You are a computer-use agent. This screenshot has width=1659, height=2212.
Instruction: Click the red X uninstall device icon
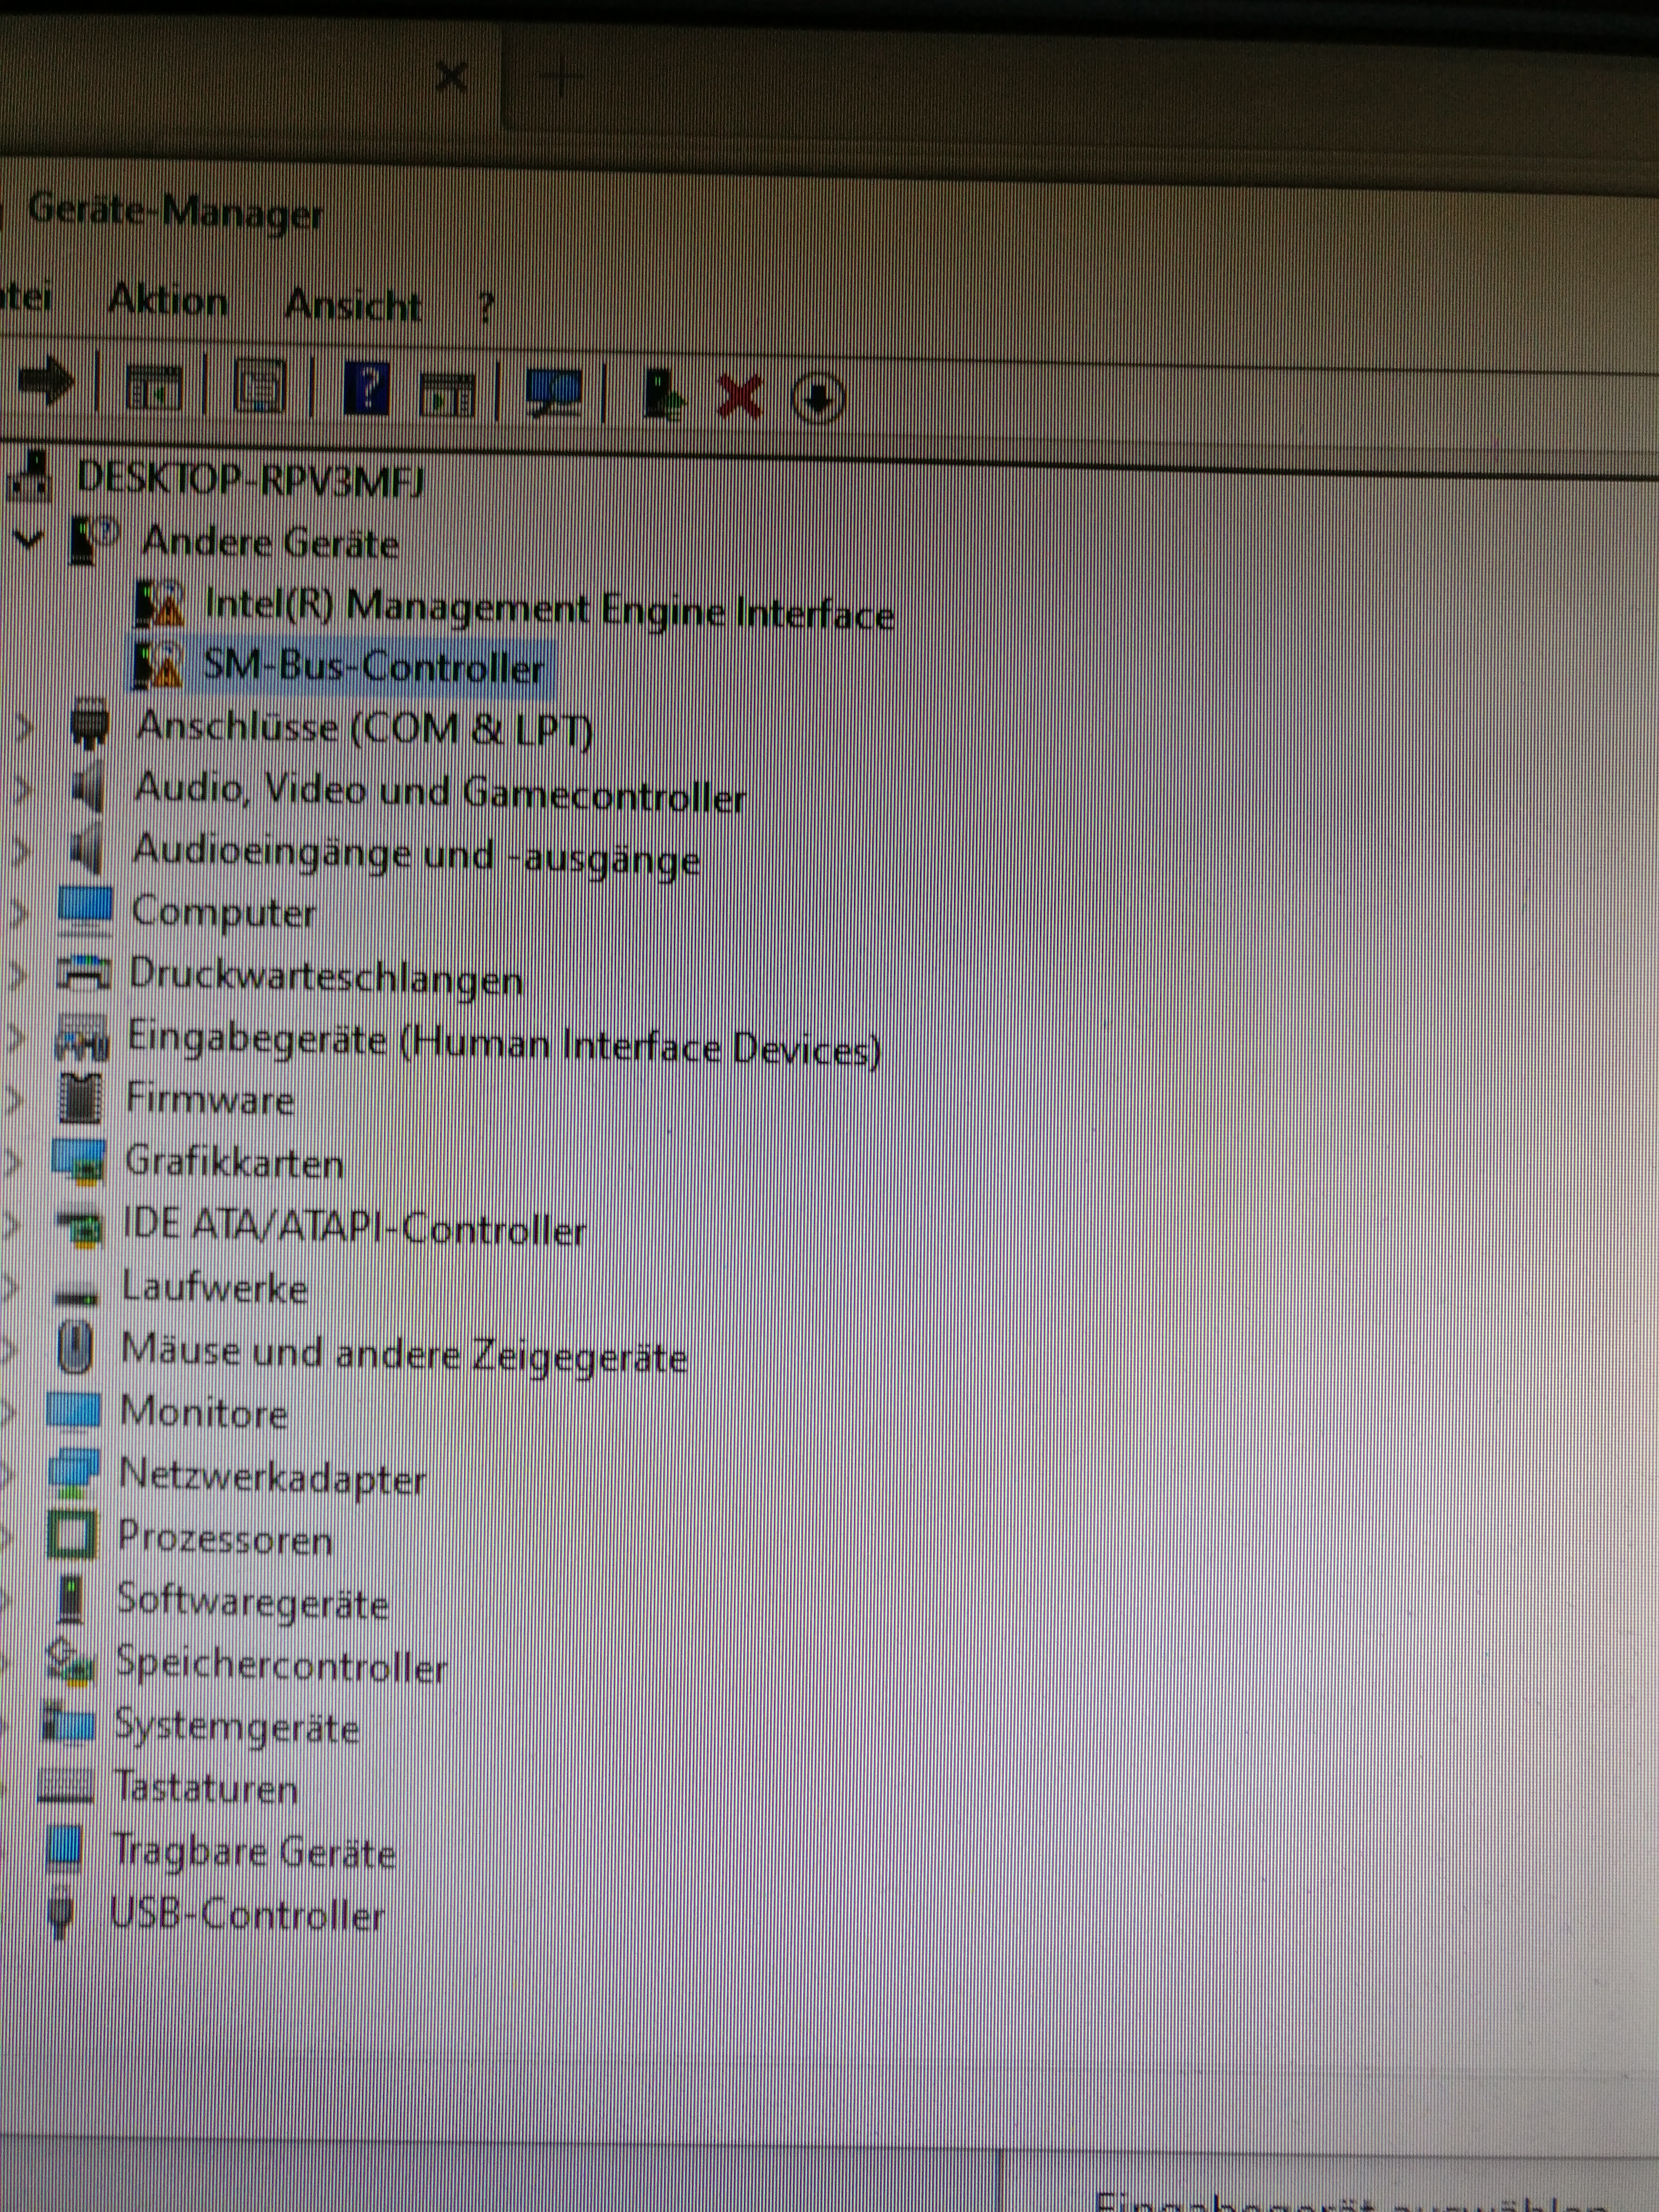[740, 397]
